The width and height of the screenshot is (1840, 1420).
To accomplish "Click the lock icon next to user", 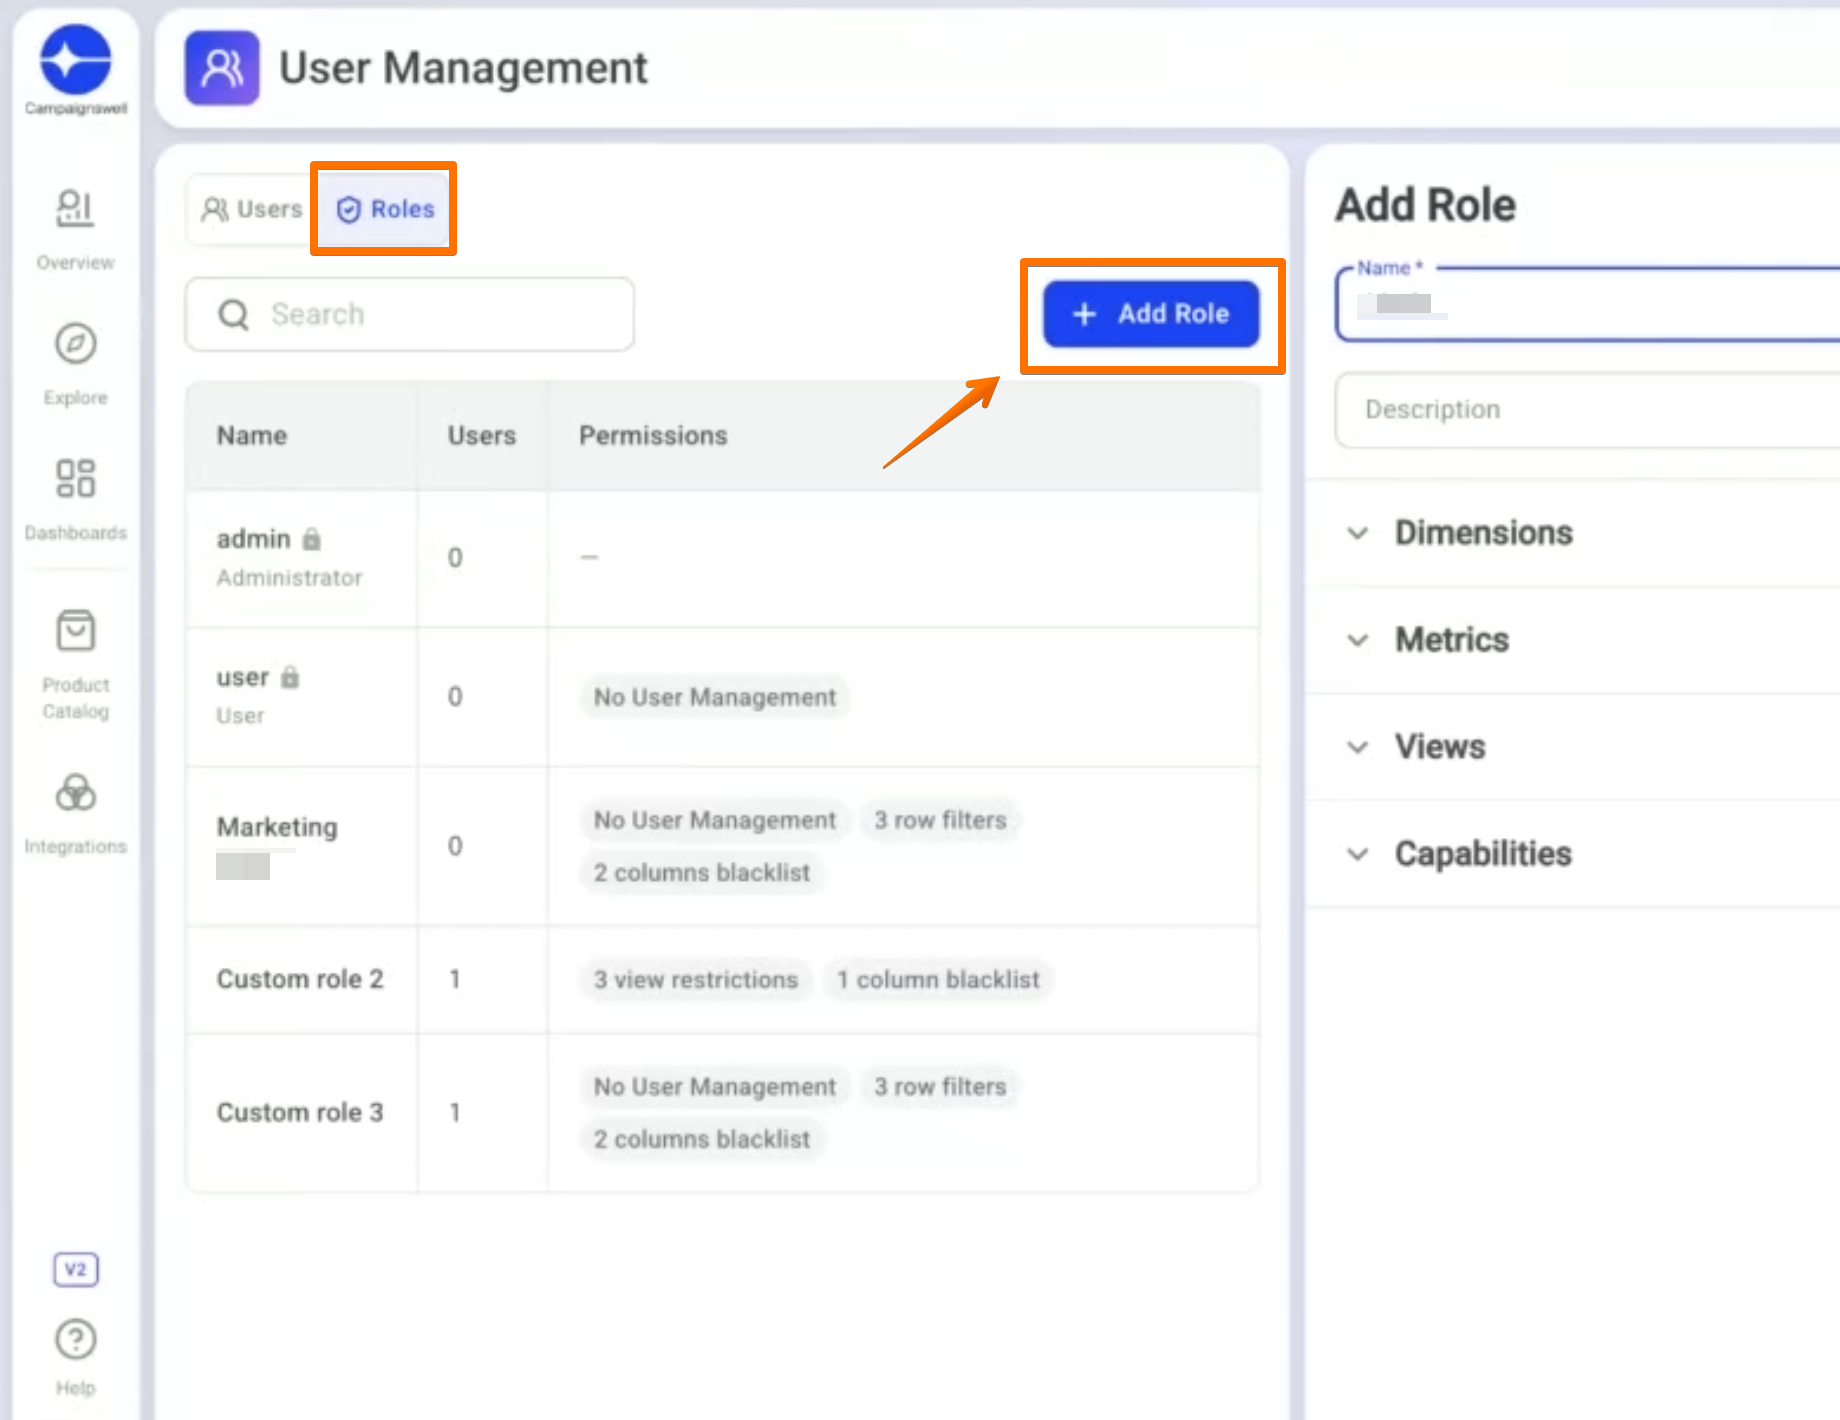I will (x=290, y=677).
